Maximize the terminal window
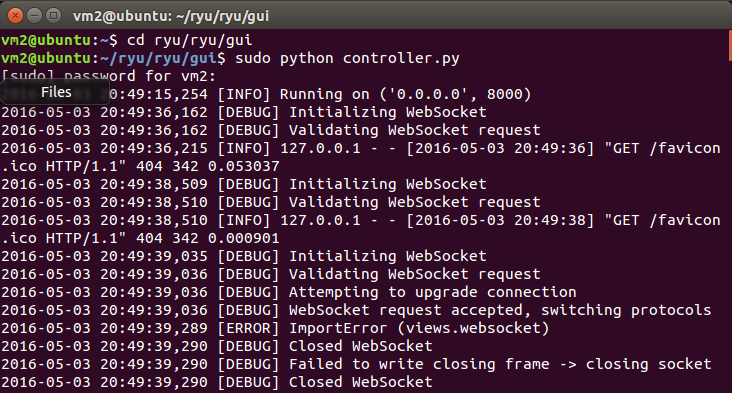The image size is (732, 393). pyautogui.click(x=54, y=16)
